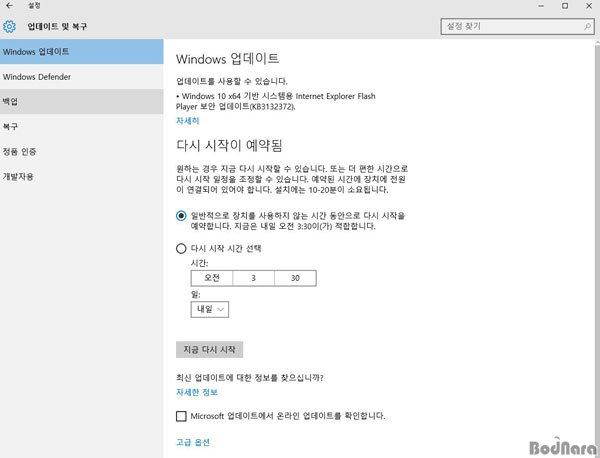Select automatic restart time radio button
Screen dimensions: 600x458
point(181,216)
